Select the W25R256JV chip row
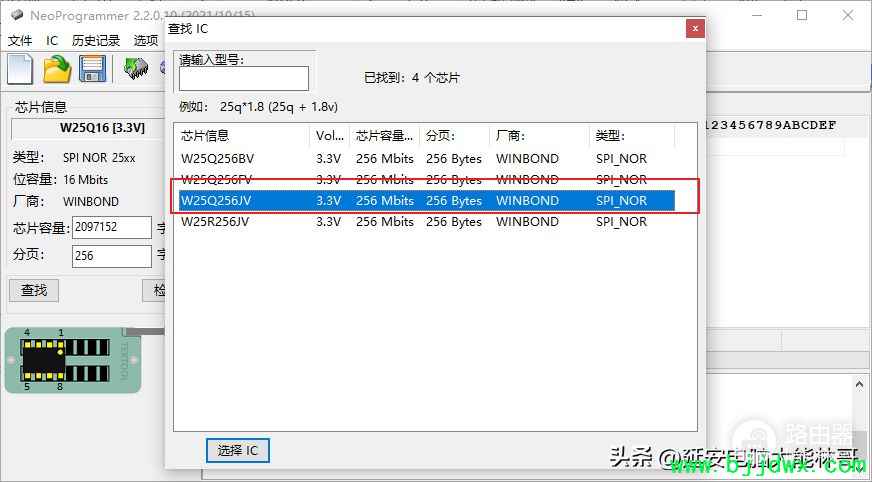Image resolution: width=872 pixels, height=482 pixels. coord(218,222)
